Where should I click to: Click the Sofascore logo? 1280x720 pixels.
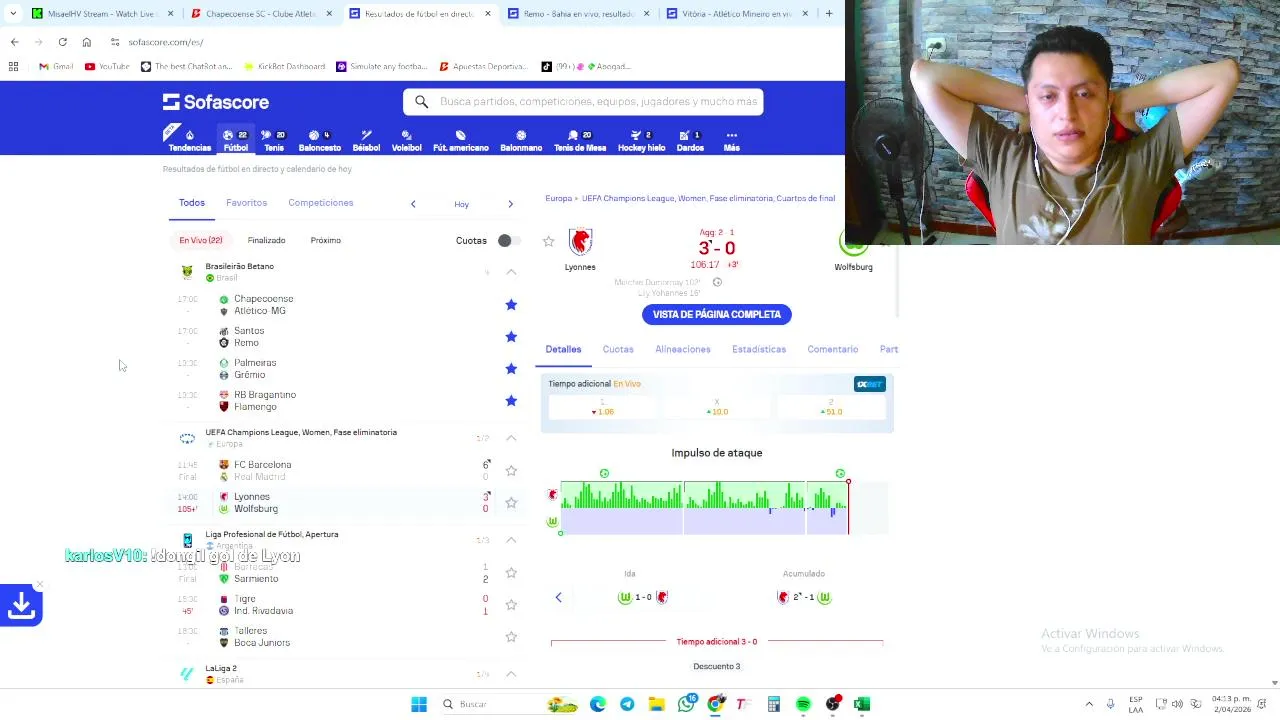coord(216,102)
